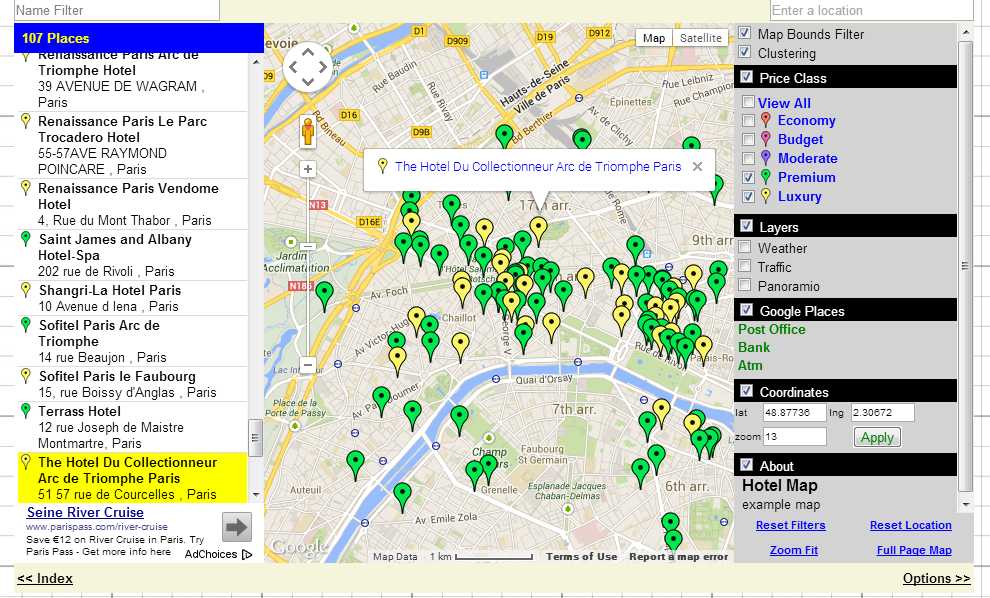Viewport: 990px width, 598px height.
Task: Grab the Street View pegman icon
Action: [307, 132]
